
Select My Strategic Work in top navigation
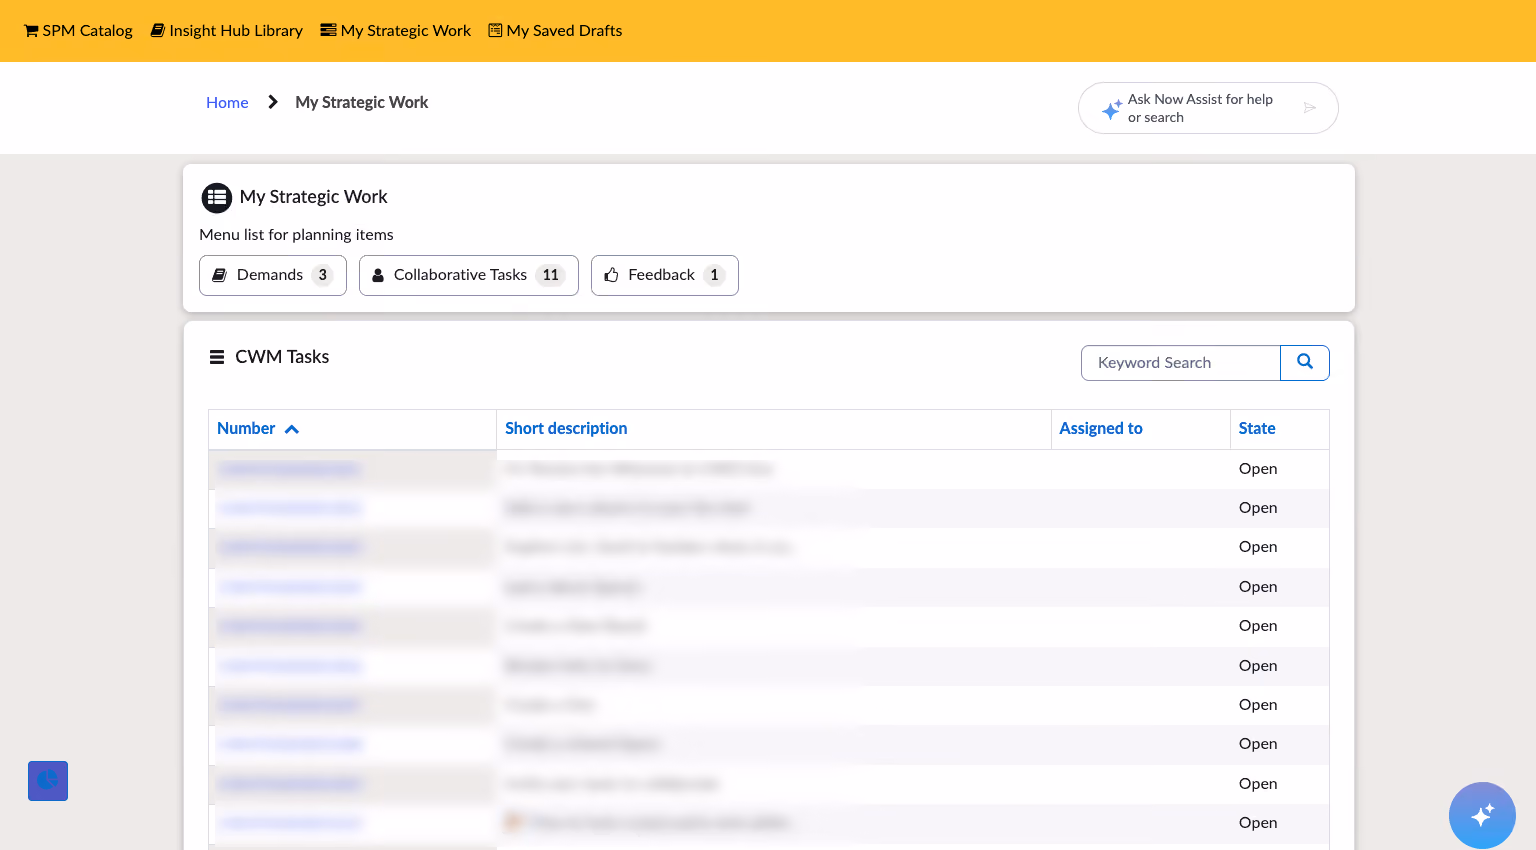tap(396, 31)
